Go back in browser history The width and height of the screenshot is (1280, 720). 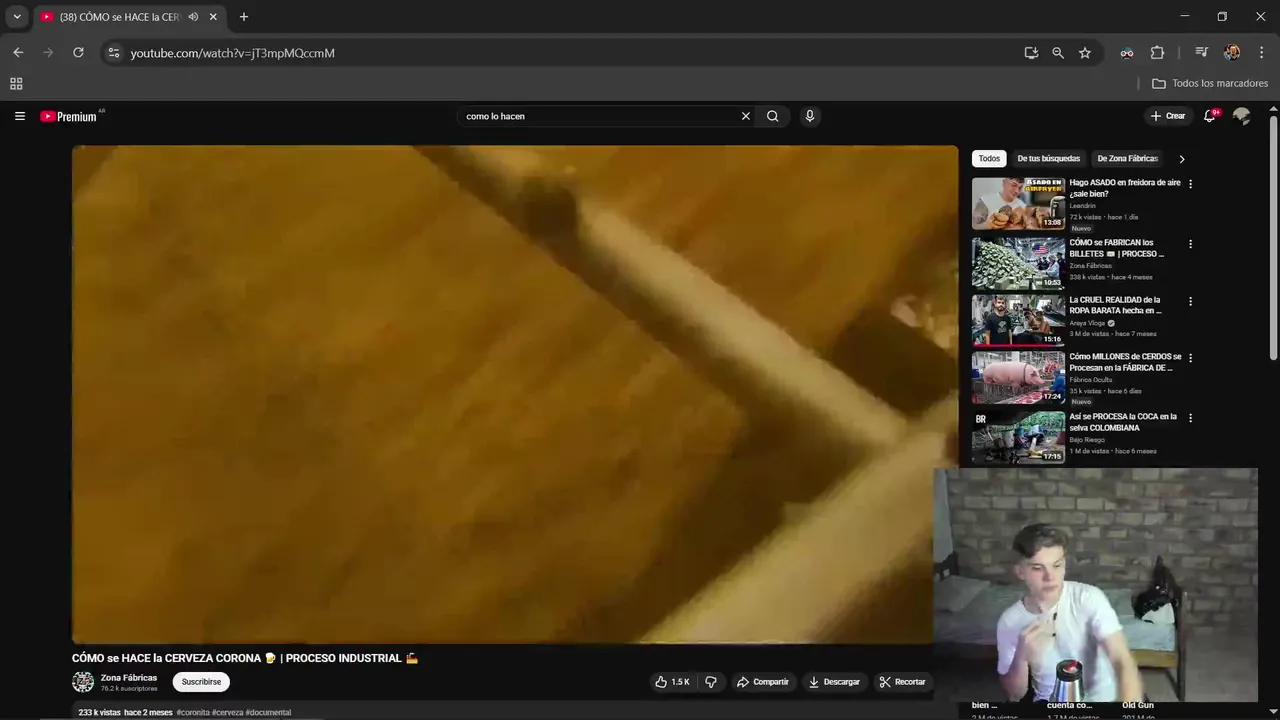[x=18, y=53]
